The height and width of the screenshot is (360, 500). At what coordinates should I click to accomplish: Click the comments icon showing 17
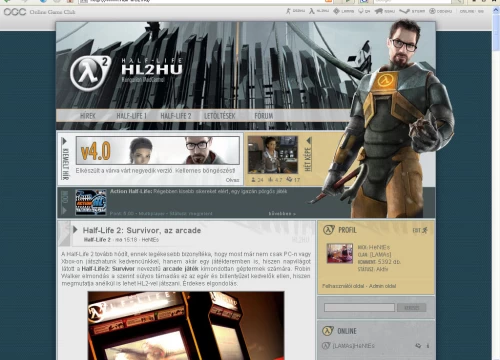pos(289,180)
